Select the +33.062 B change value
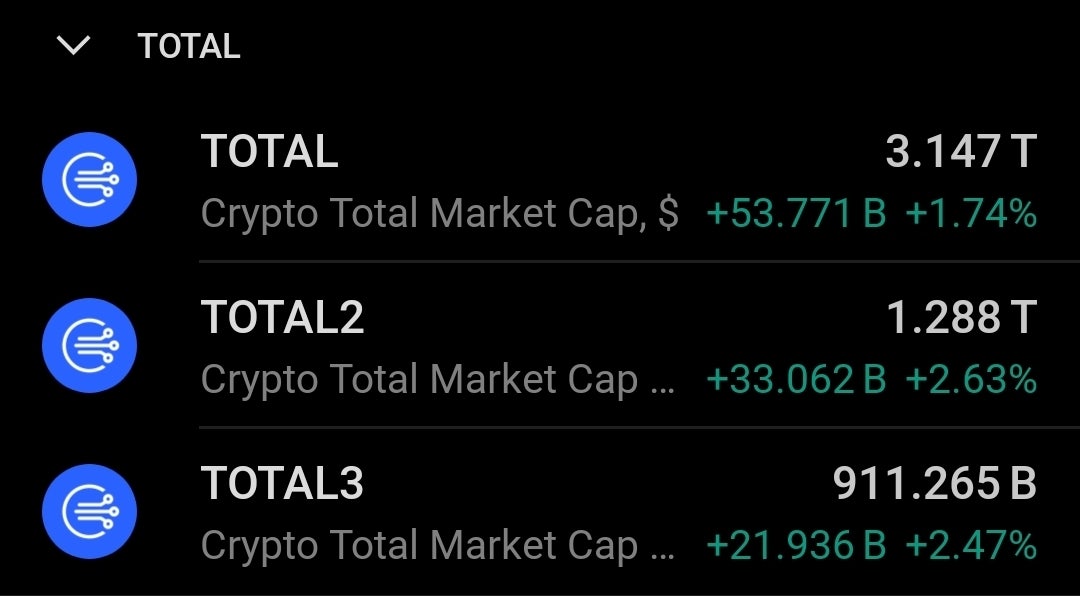1080x596 pixels. coord(796,380)
